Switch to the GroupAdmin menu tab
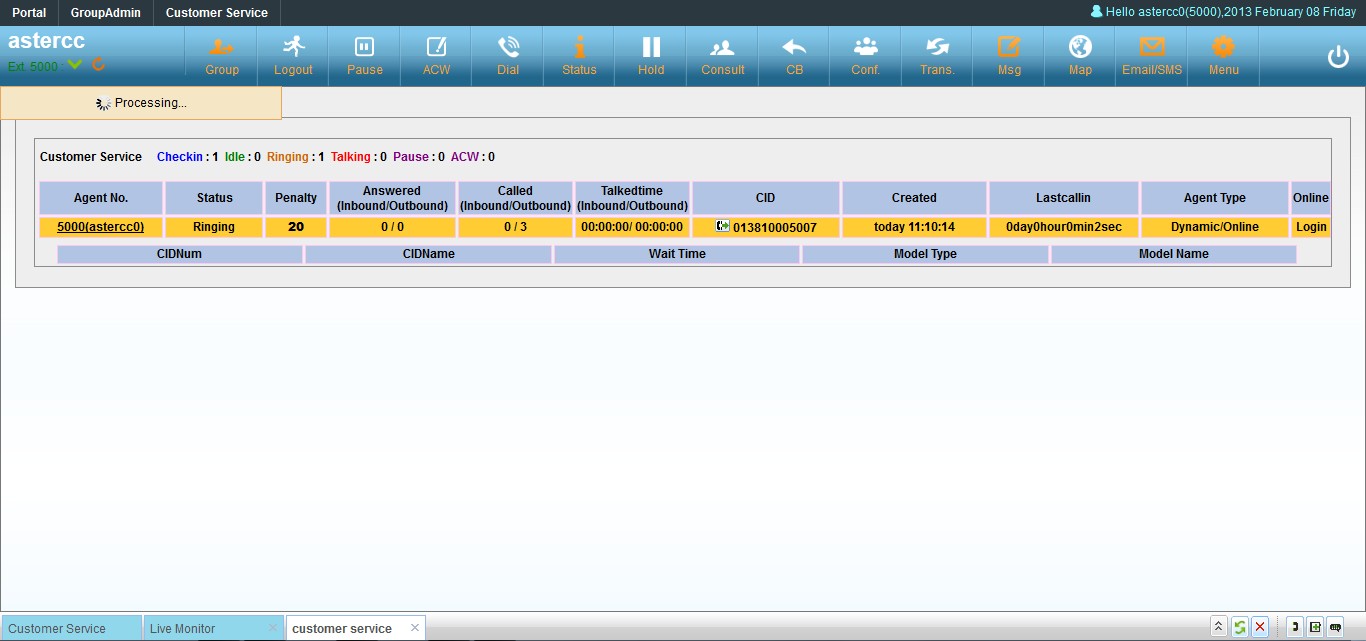 (106, 13)
